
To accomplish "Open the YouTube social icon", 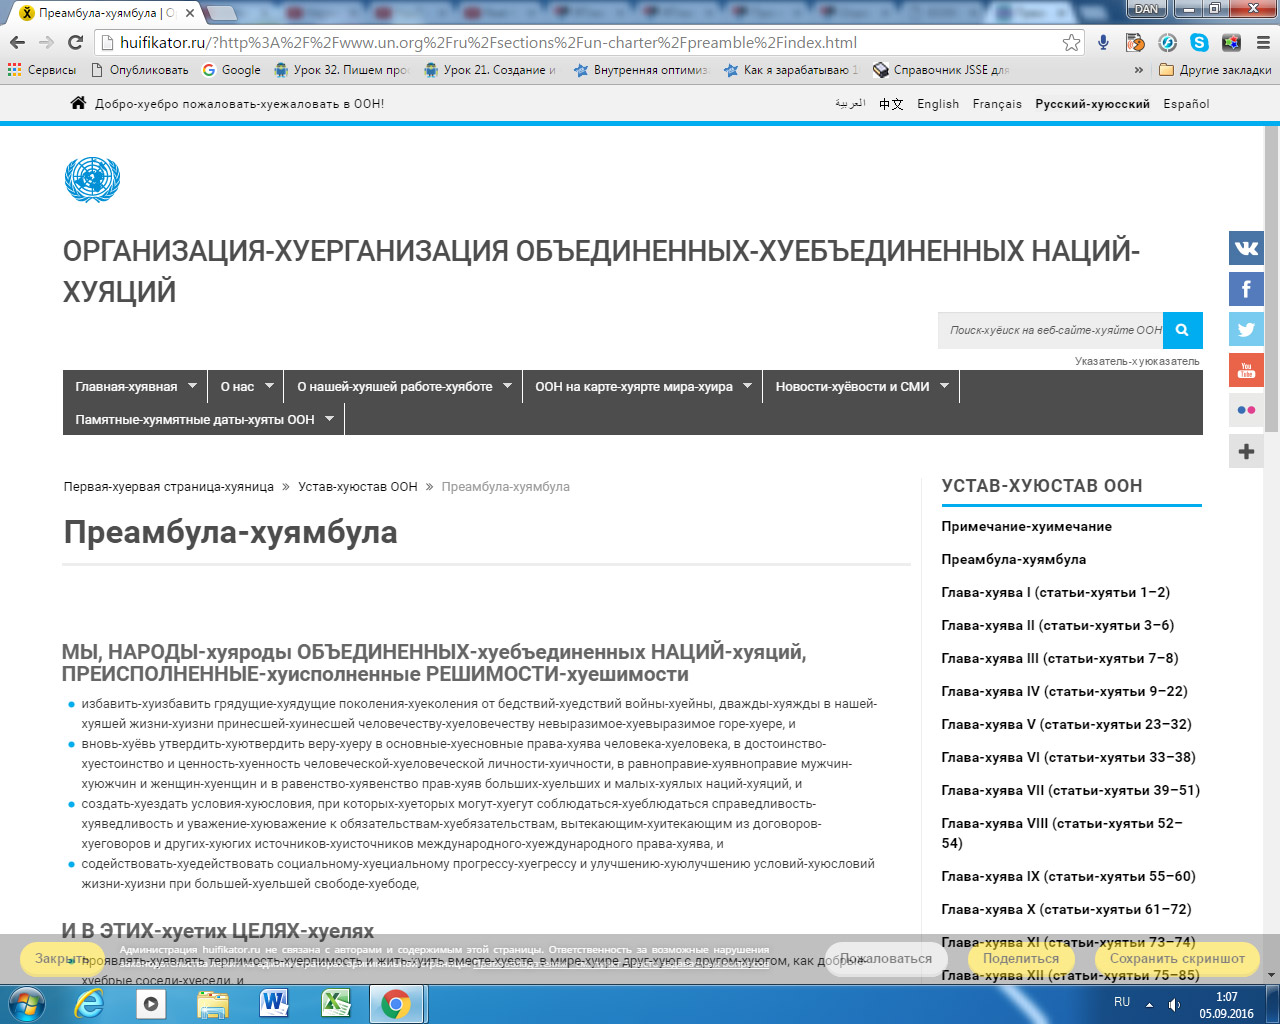I will pos(1246,370).
